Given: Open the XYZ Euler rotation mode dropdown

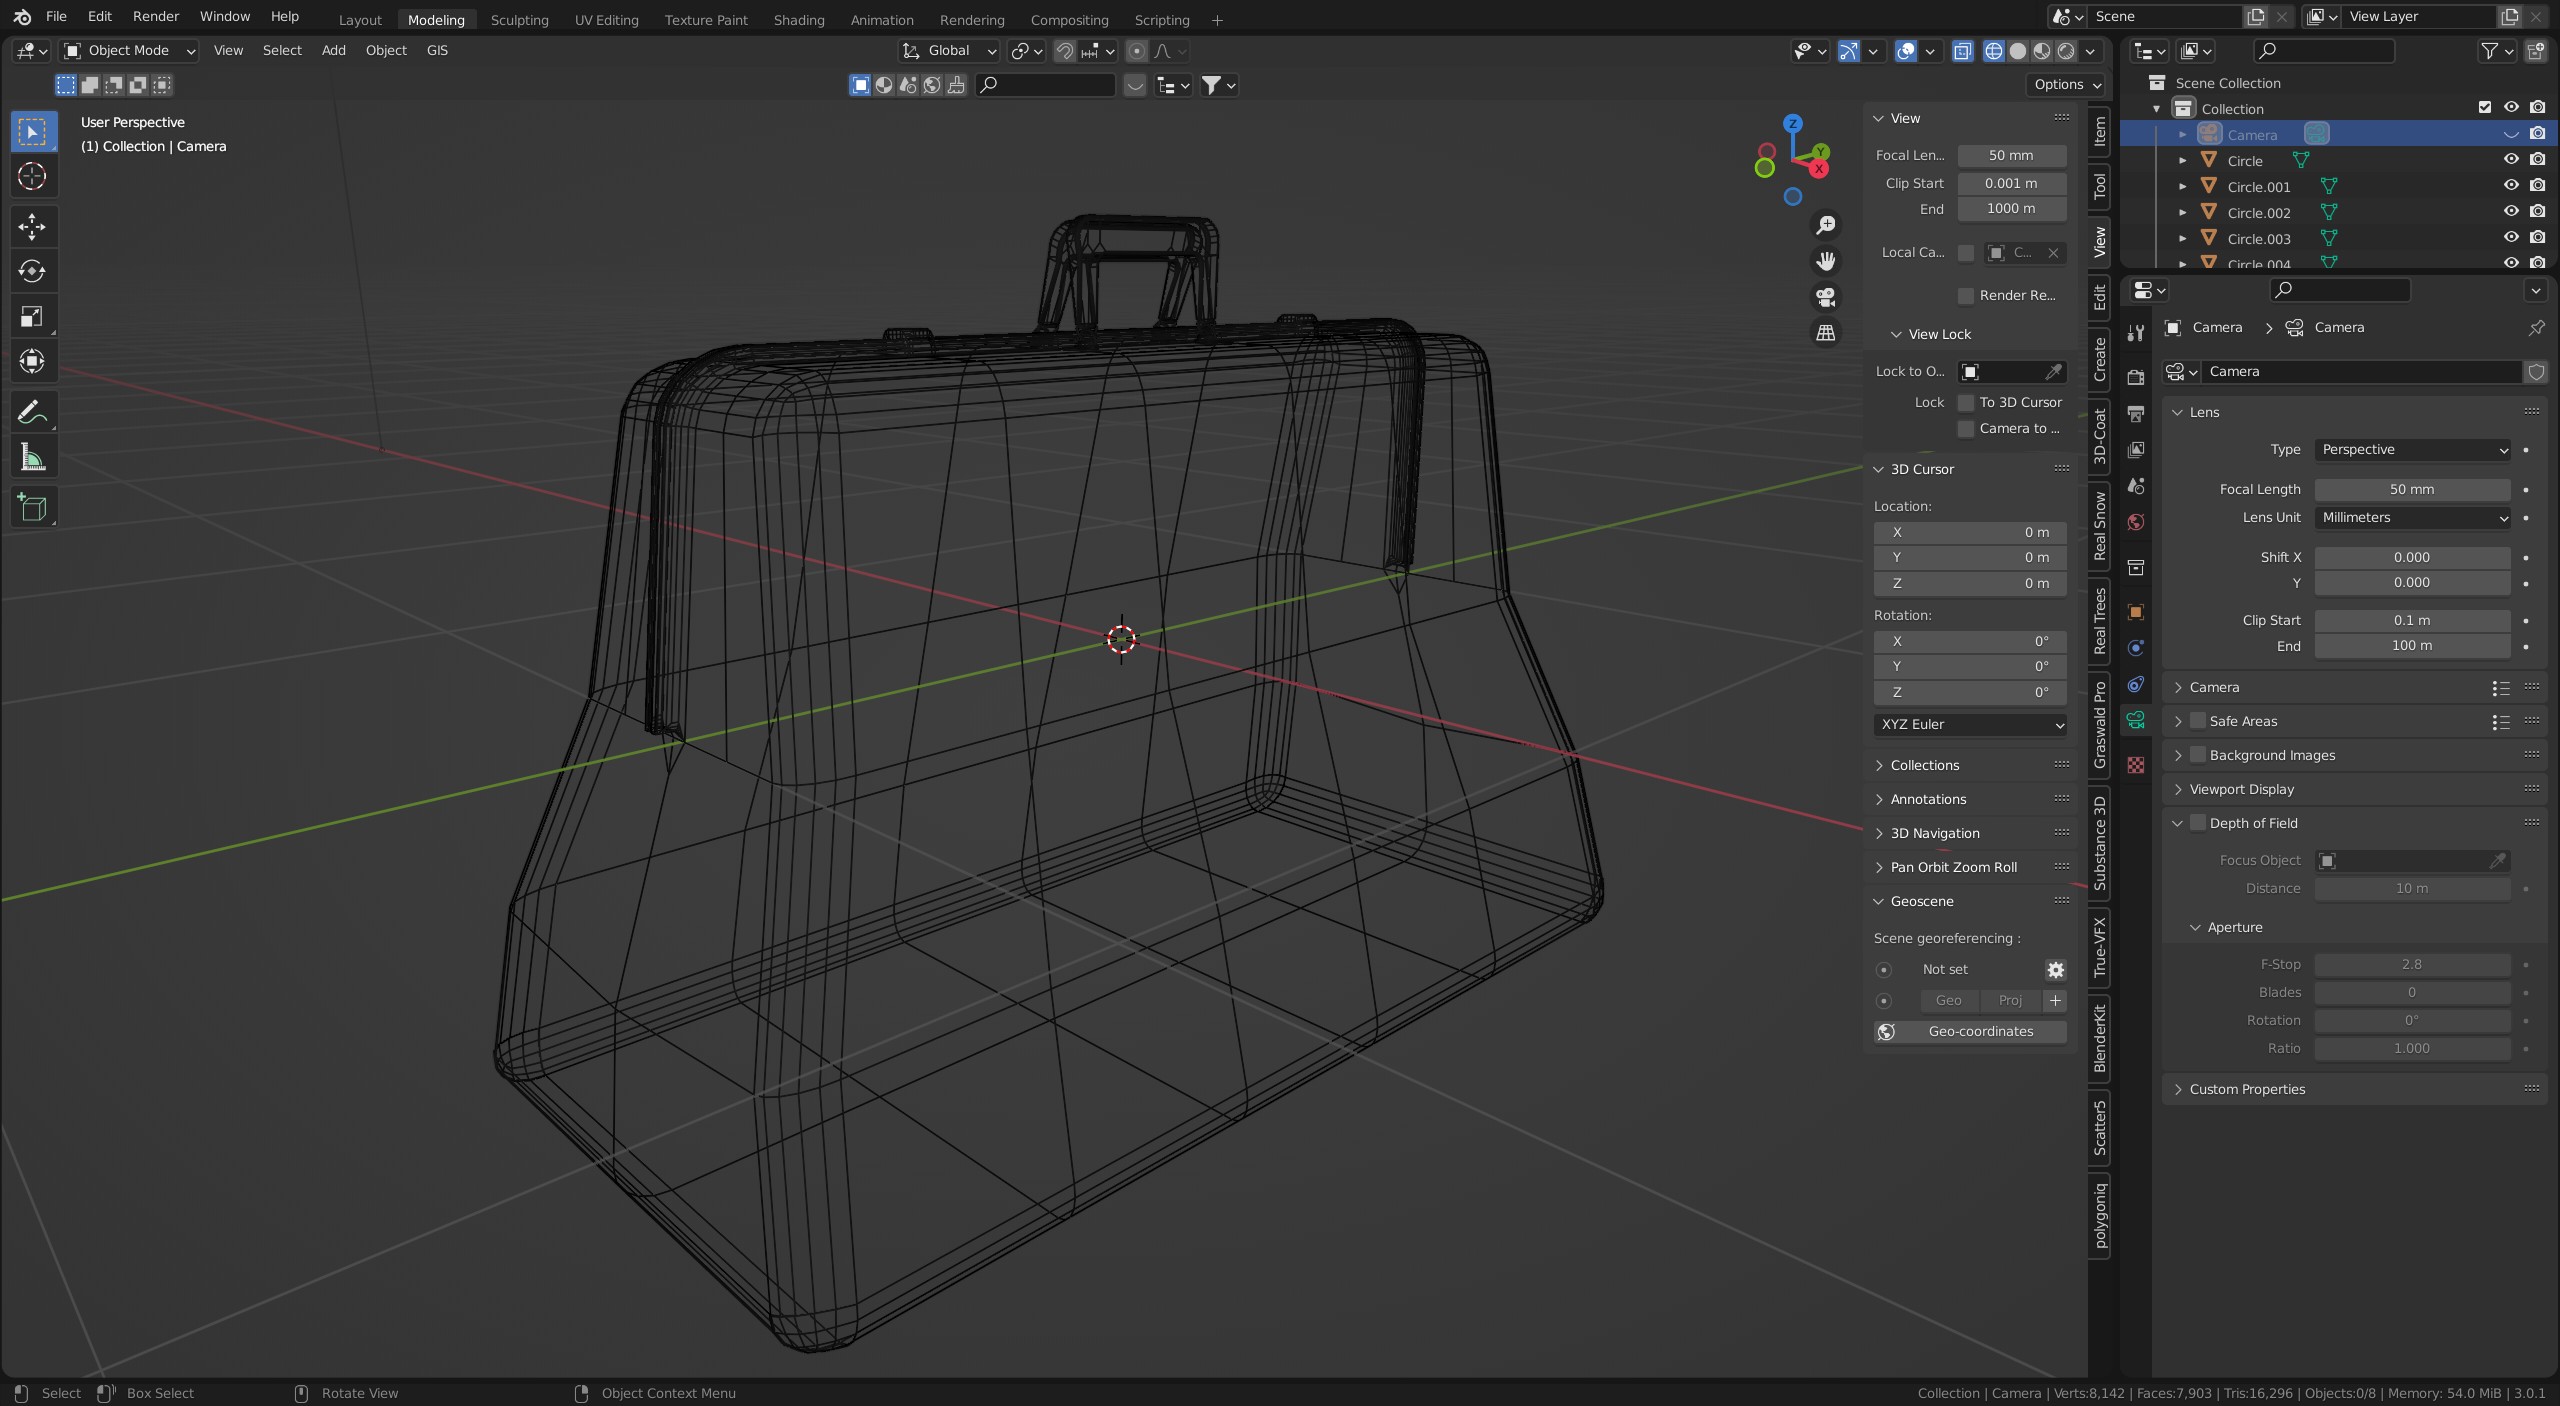Looking at the screenshot, I should tap(1970, 725).
